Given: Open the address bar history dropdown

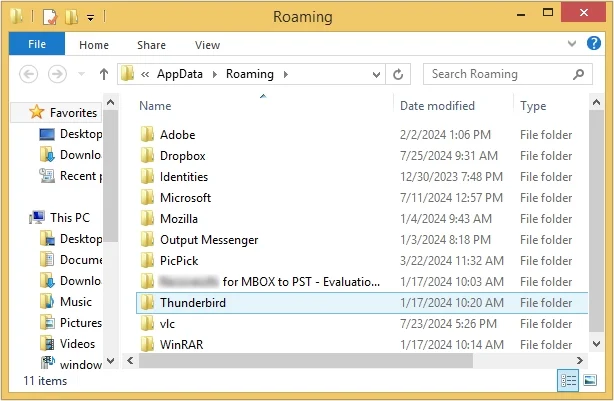Looking at the screenshot, I should tap(376, 74).
